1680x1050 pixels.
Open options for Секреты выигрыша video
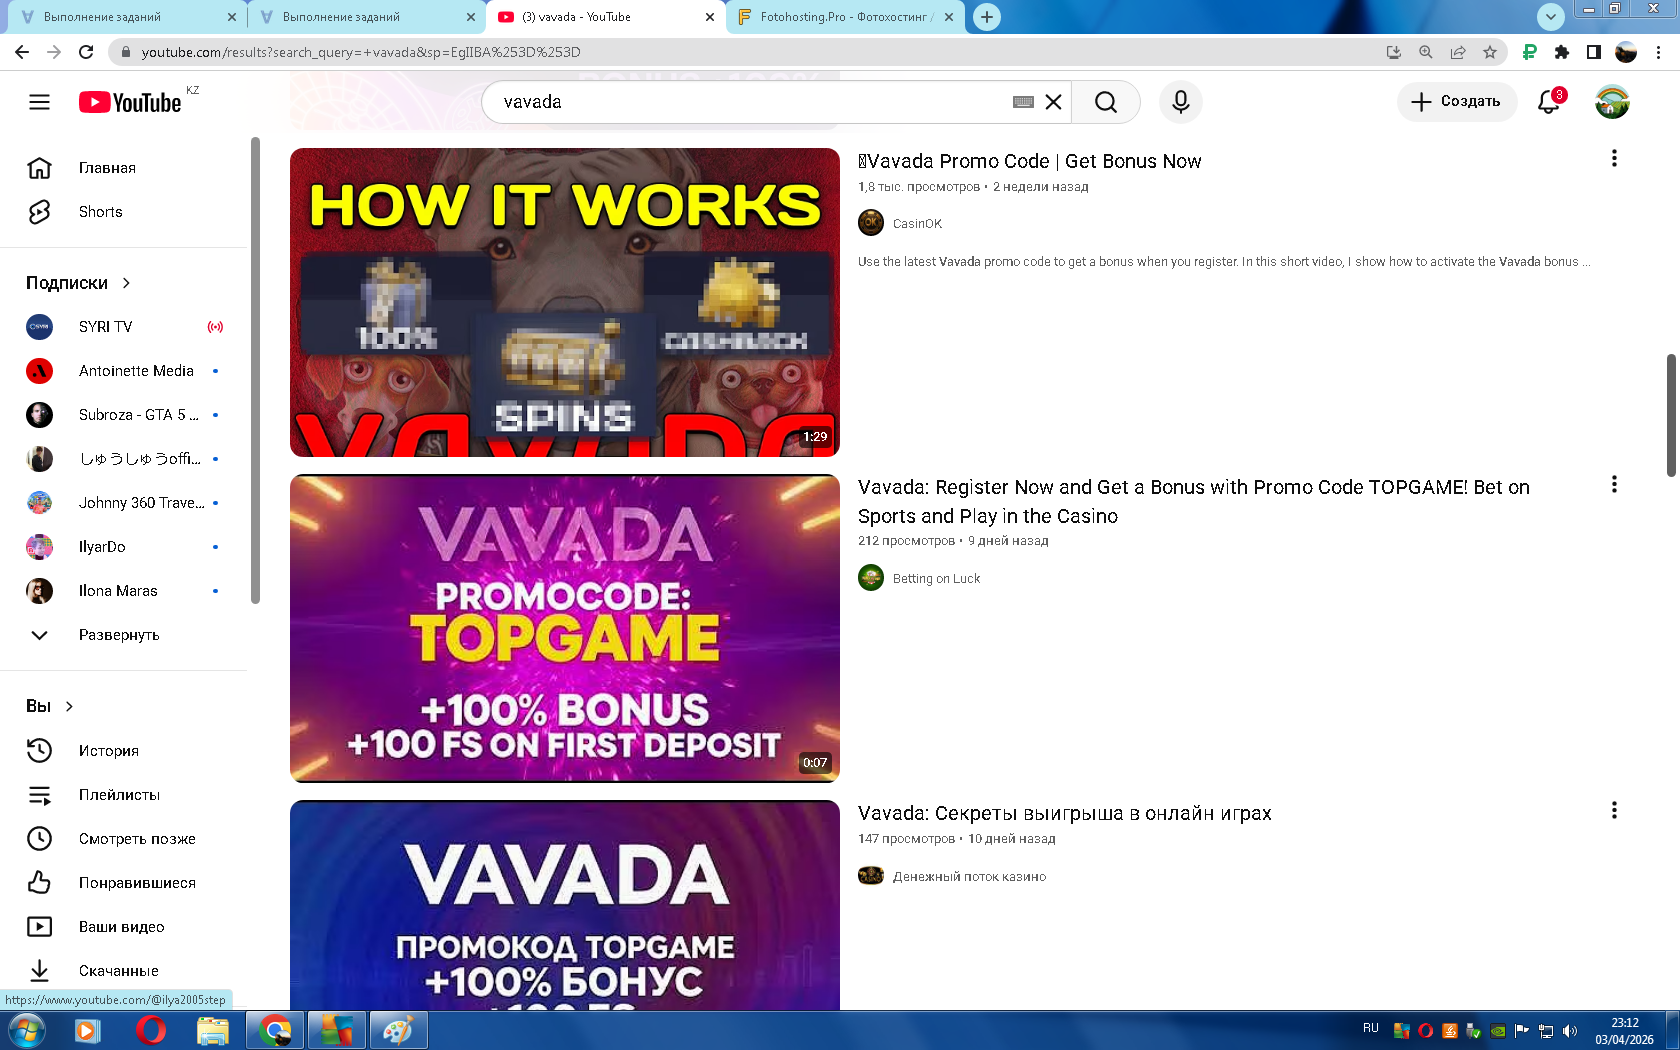[x=1614, y=810]
